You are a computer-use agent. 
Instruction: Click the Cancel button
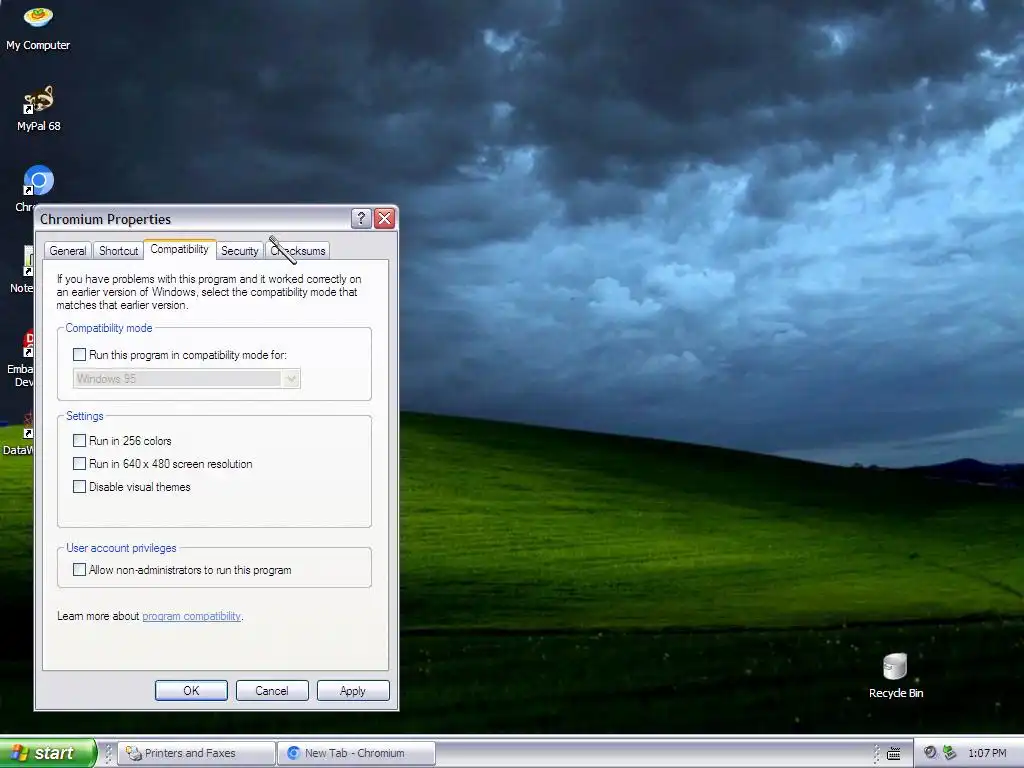(272, 690)
